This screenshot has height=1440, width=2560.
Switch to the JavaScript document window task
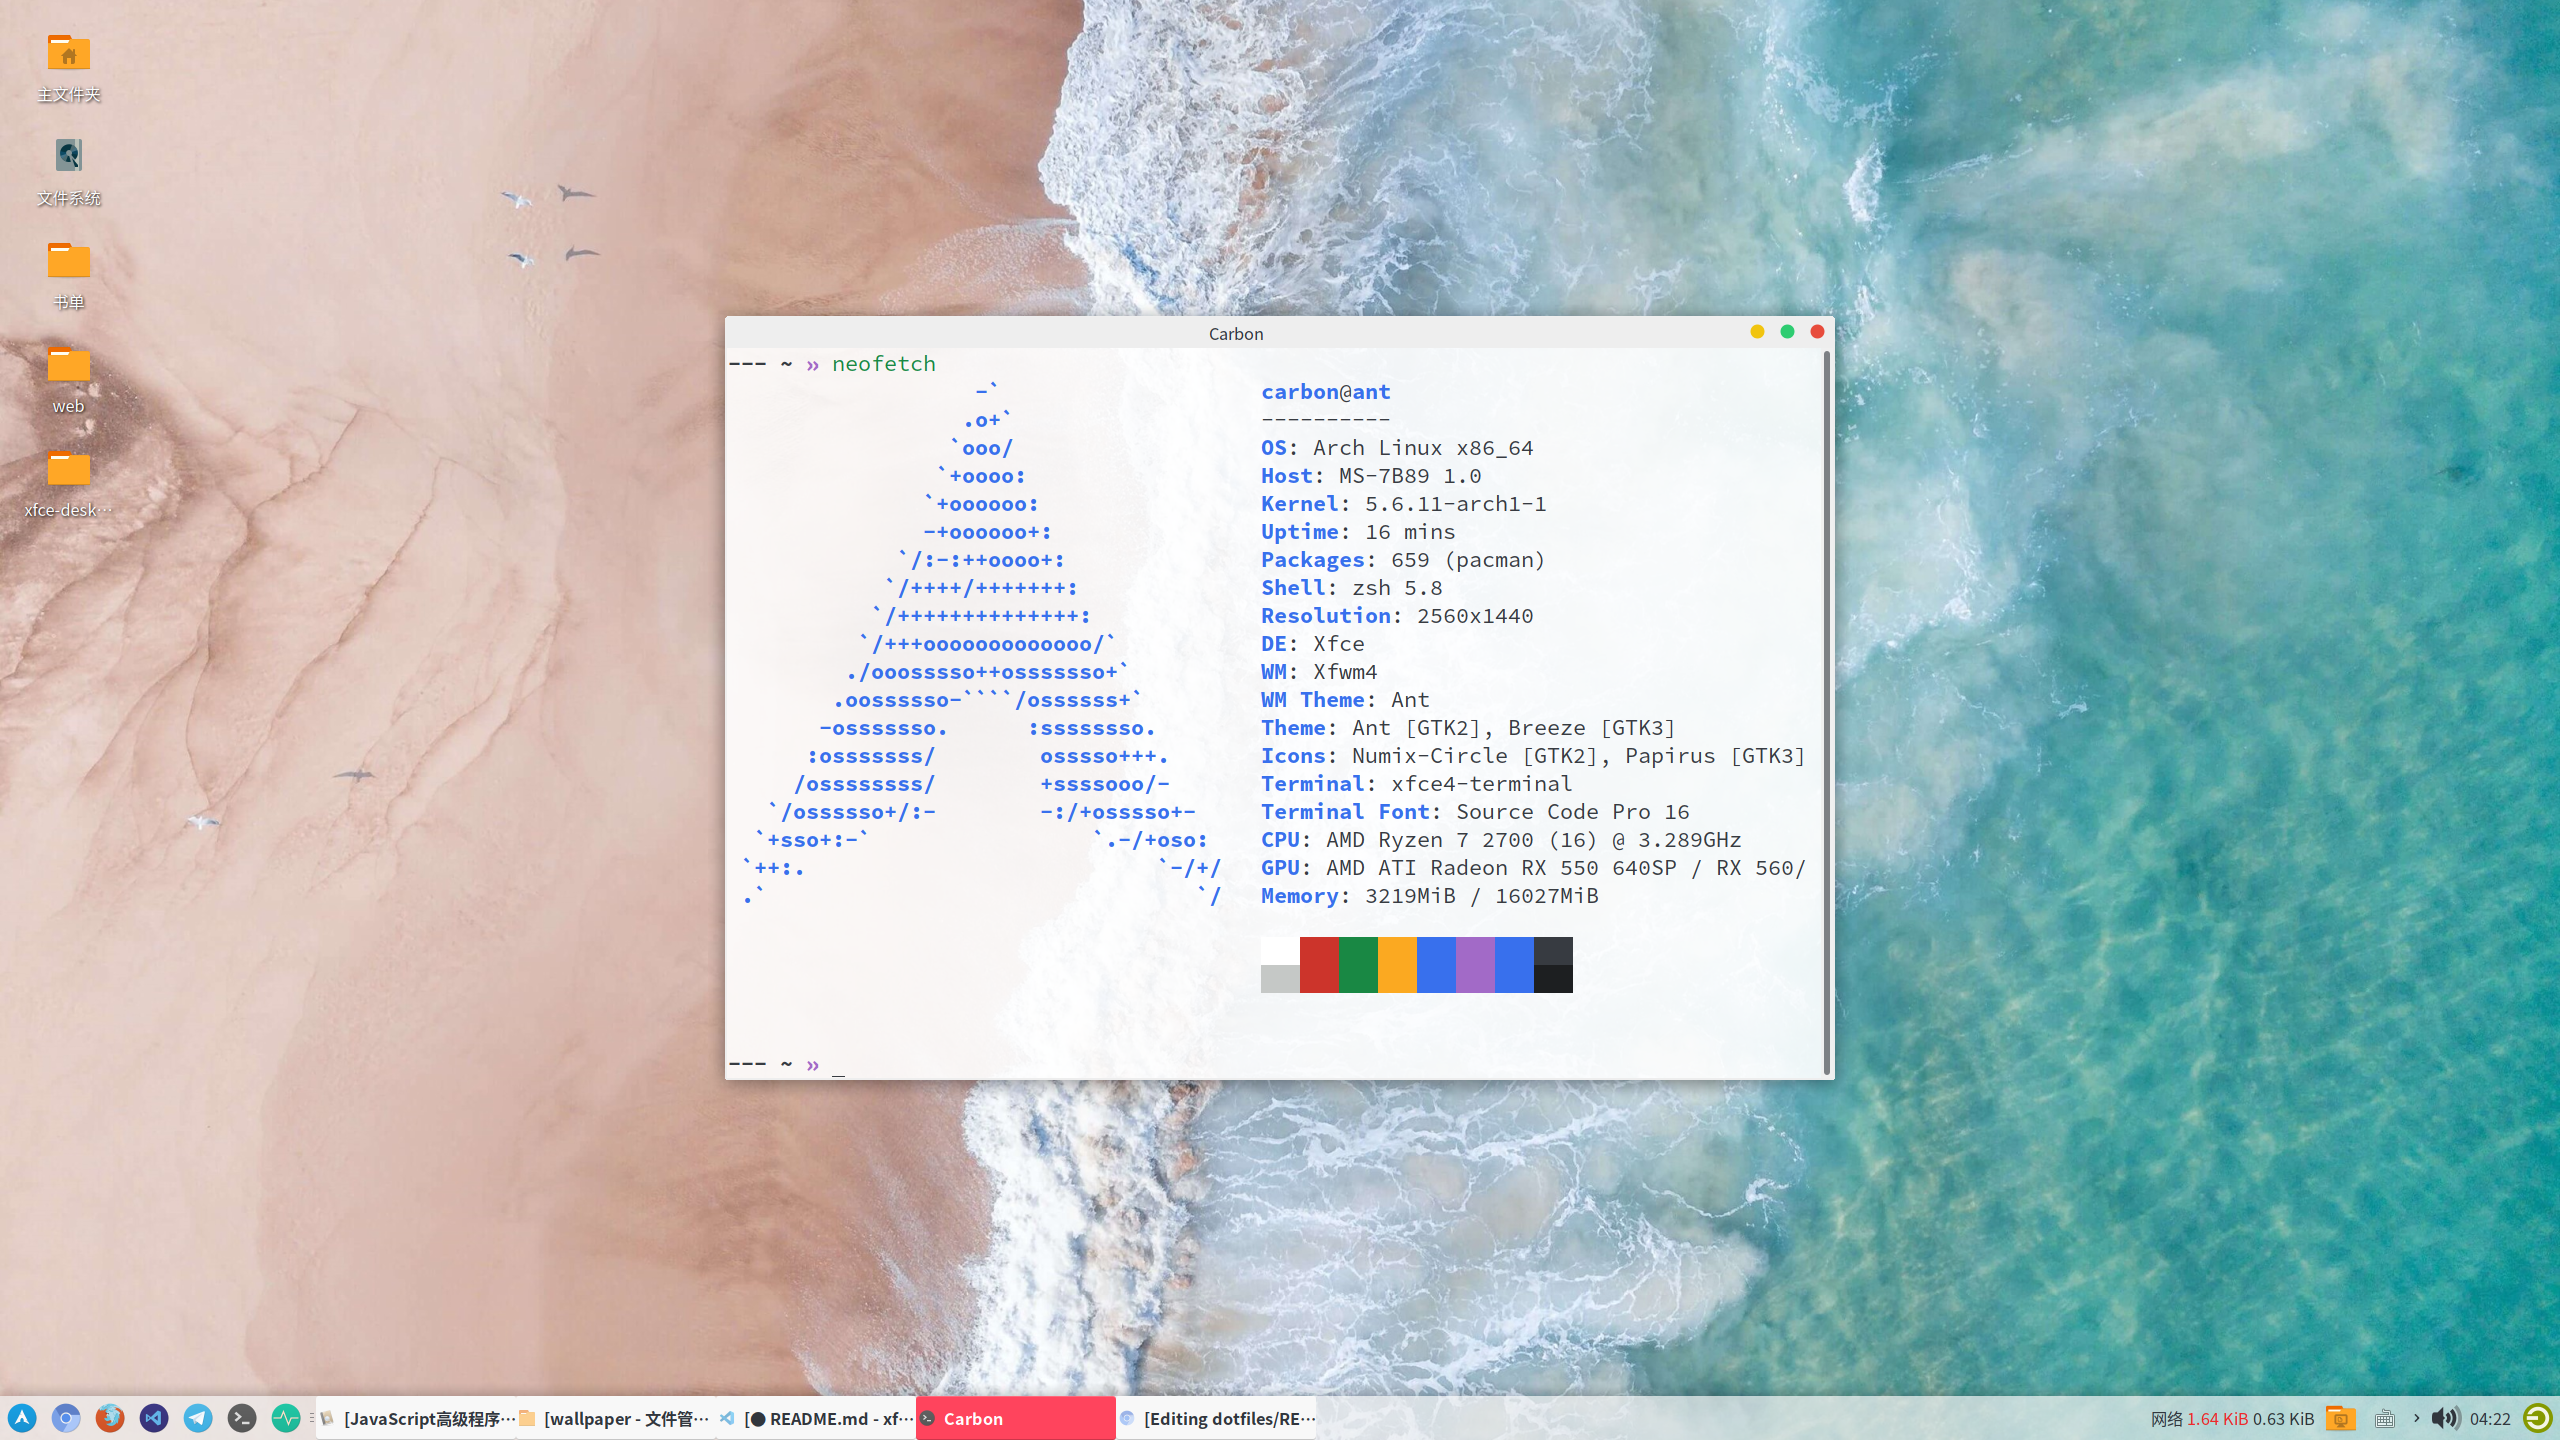tap(418, 1418)
